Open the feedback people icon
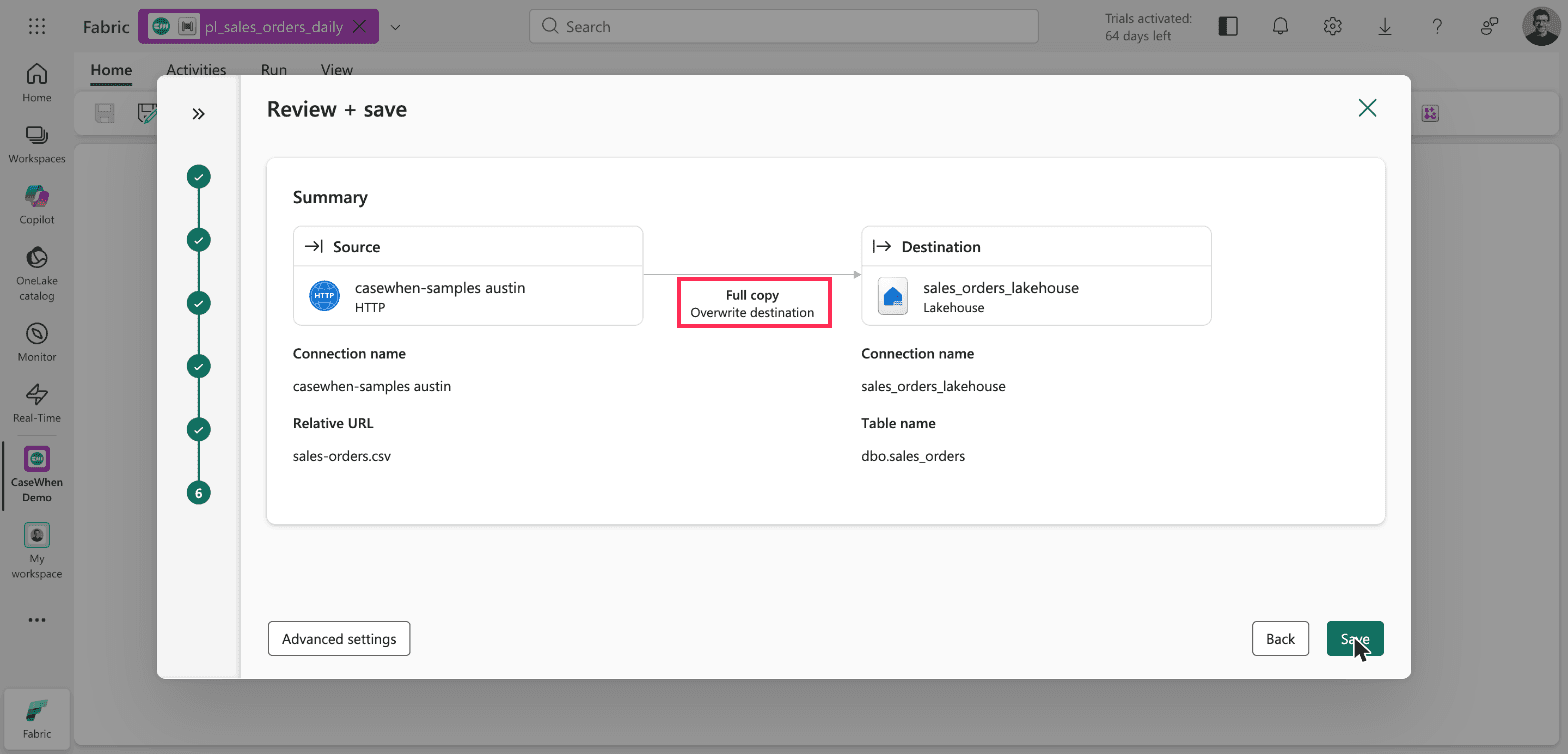 1490,27
